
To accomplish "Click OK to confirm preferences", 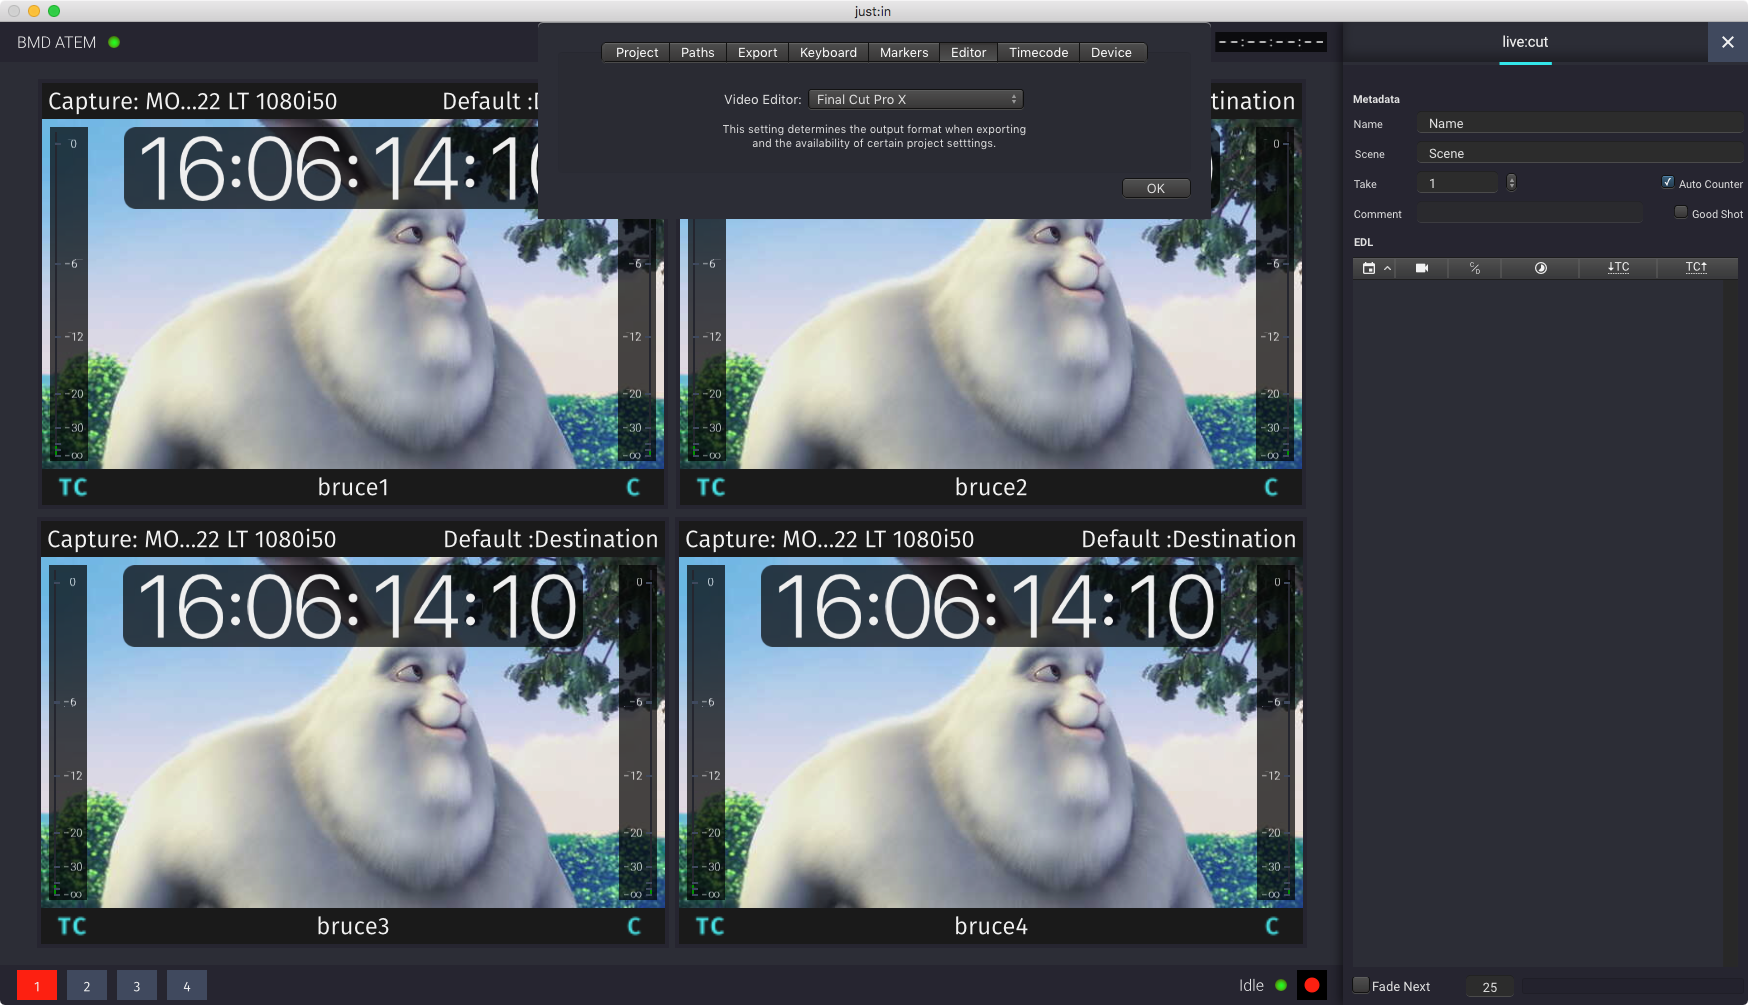I will click(1156, 188).
